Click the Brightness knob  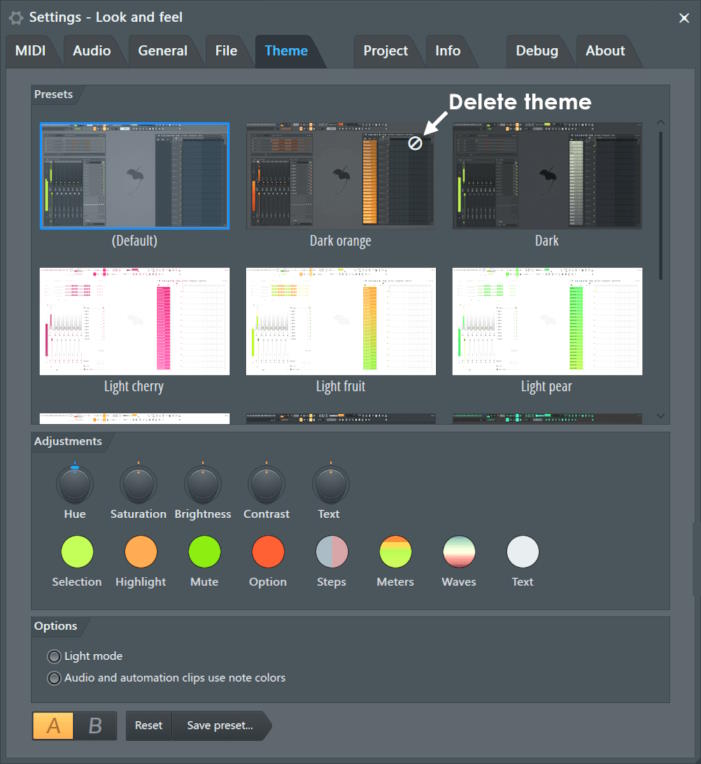tap(202, 486)
